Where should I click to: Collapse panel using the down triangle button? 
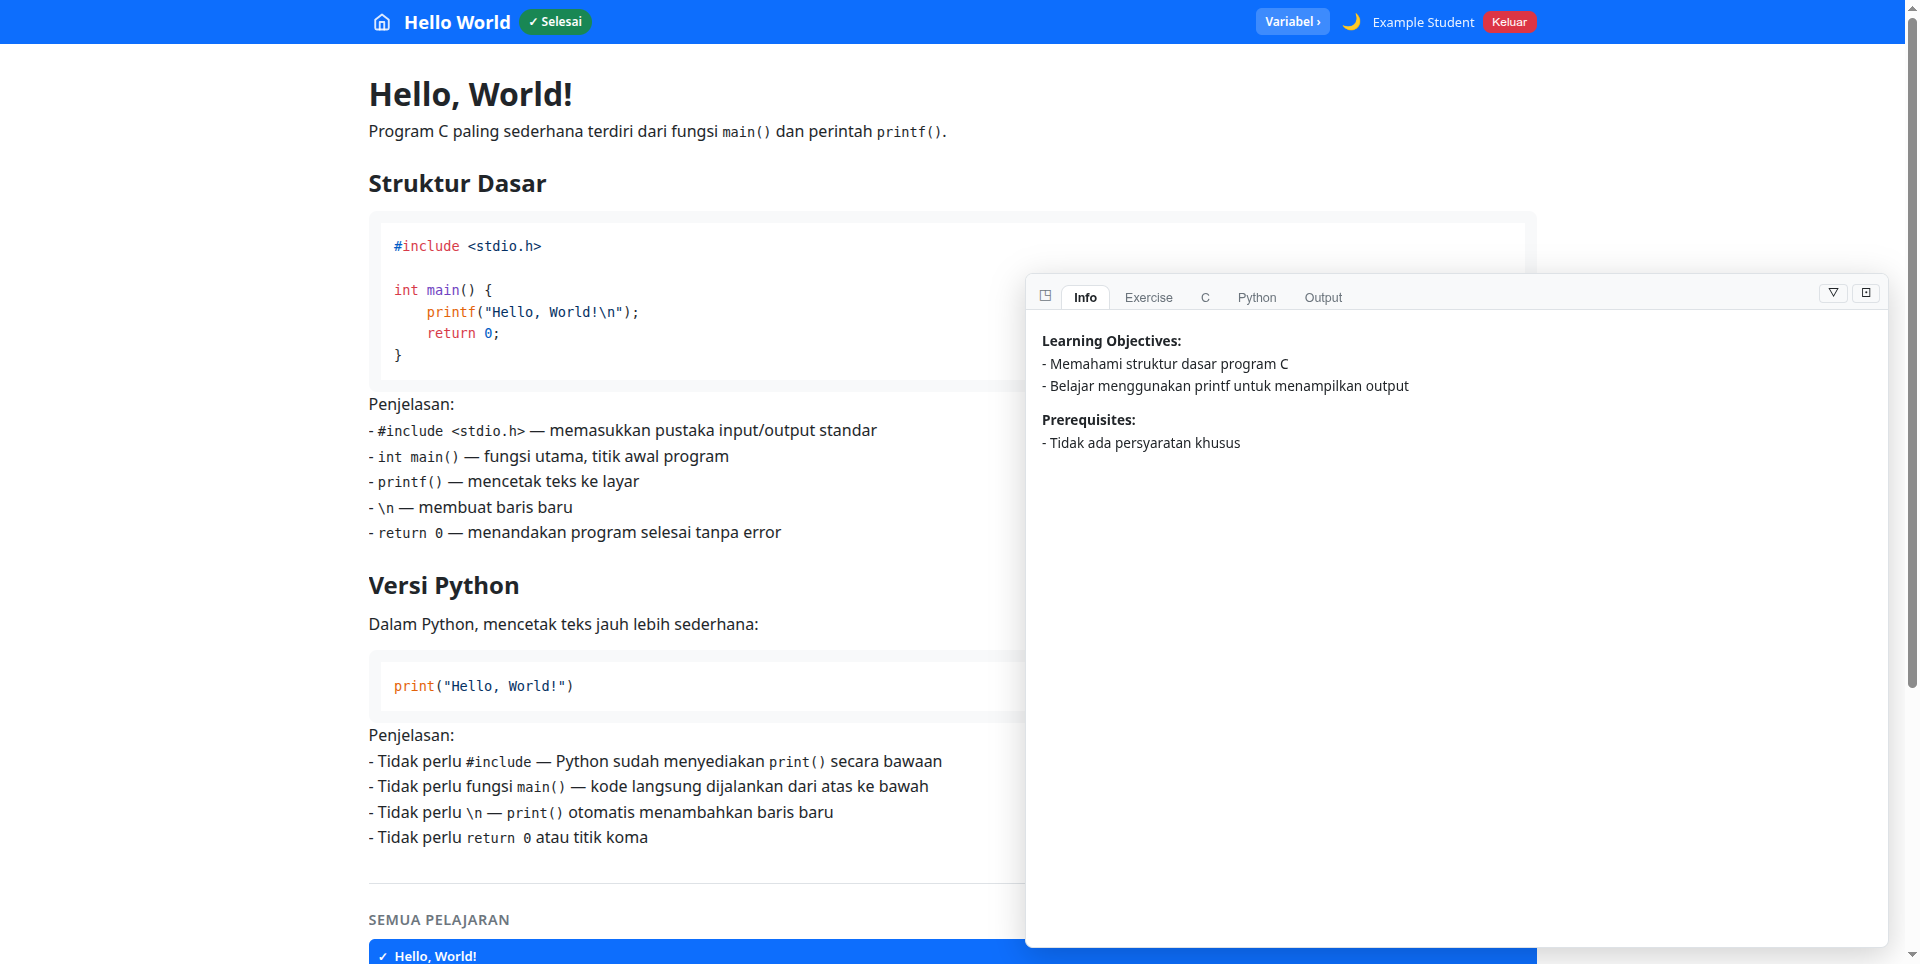pos(1833,293)
